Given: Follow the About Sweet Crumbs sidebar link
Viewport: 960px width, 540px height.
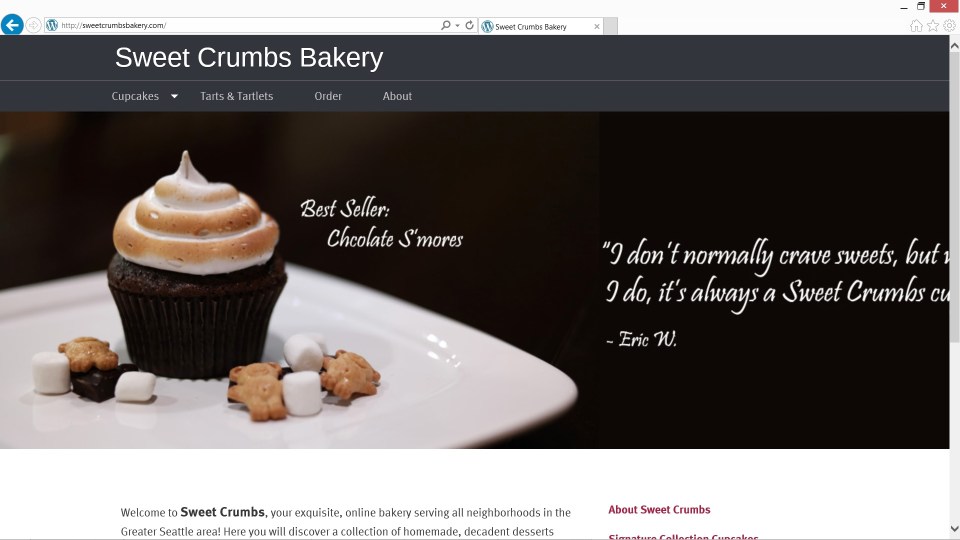Looking at the screenshot, I should (x=659, y=509).
